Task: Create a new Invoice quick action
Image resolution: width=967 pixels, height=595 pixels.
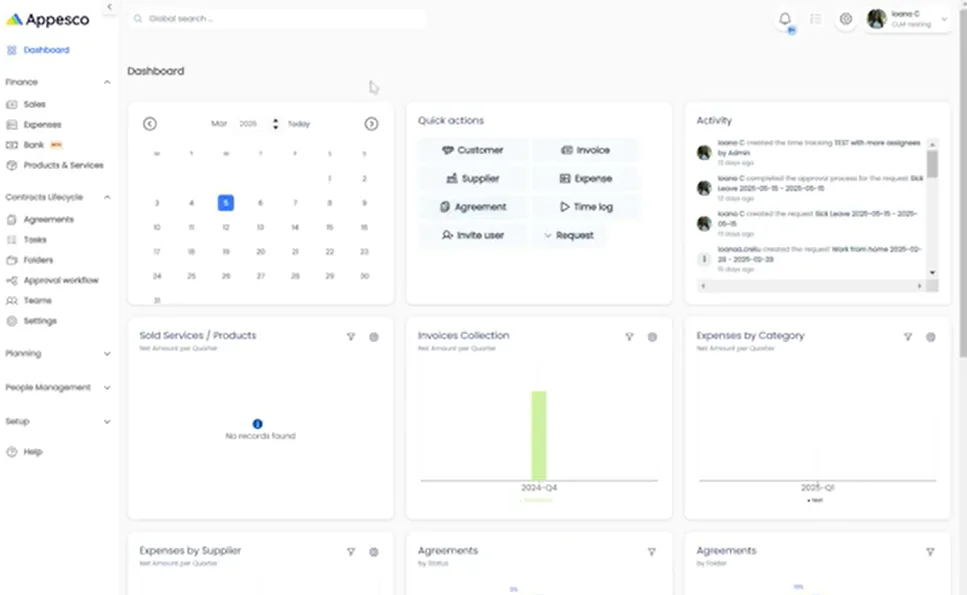Action: [585, 150]
